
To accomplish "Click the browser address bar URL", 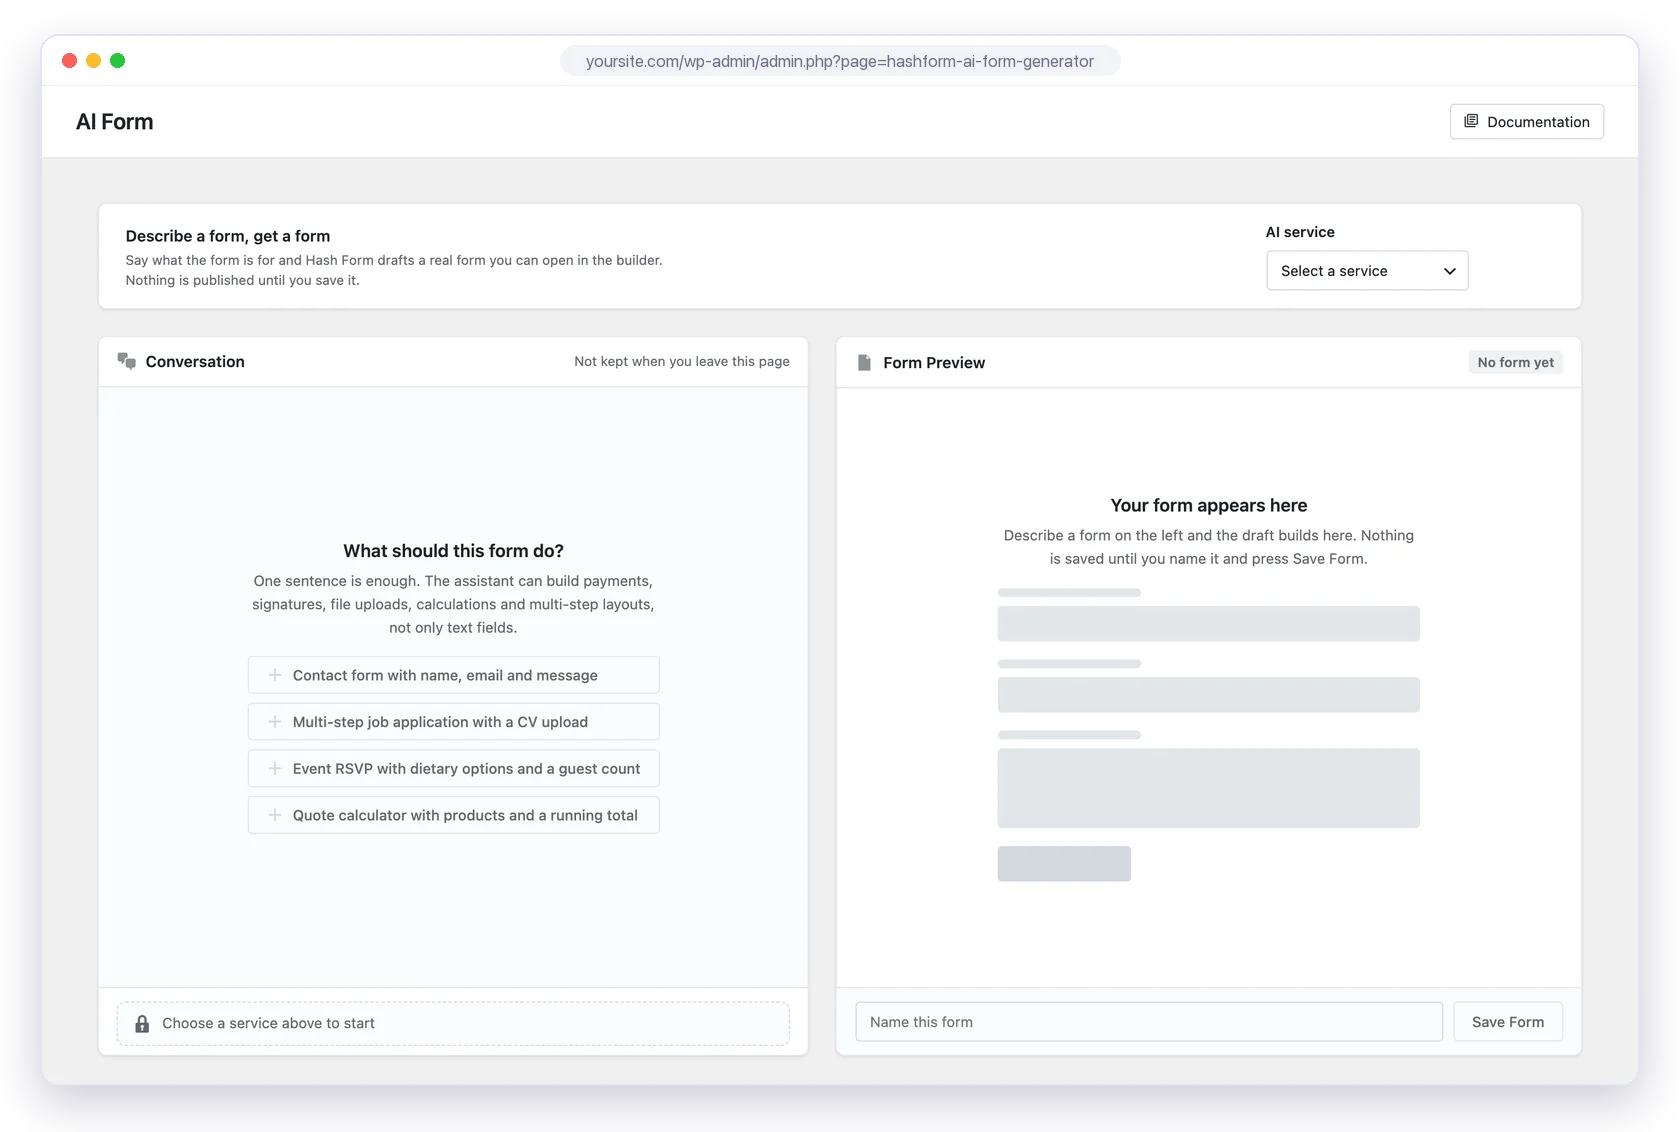I will coord(840,61).
